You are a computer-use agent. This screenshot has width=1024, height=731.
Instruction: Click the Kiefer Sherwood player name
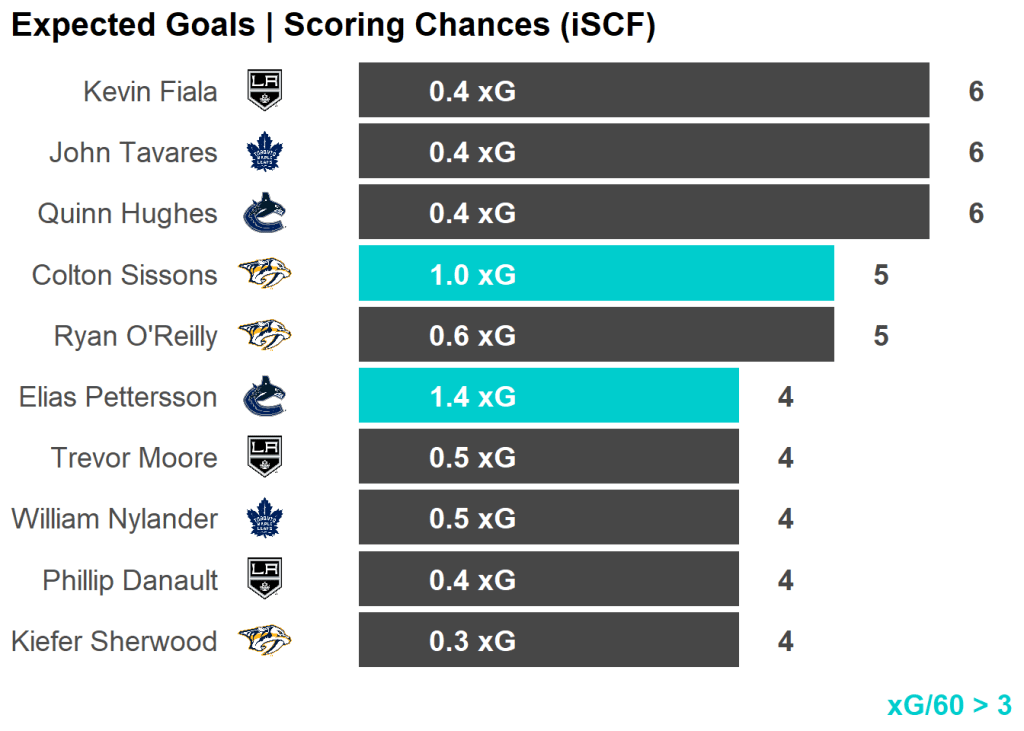click(114, 641)
